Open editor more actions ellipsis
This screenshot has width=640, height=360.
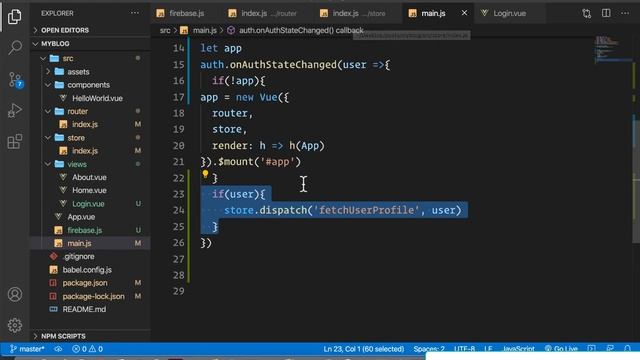coord(625,13)
